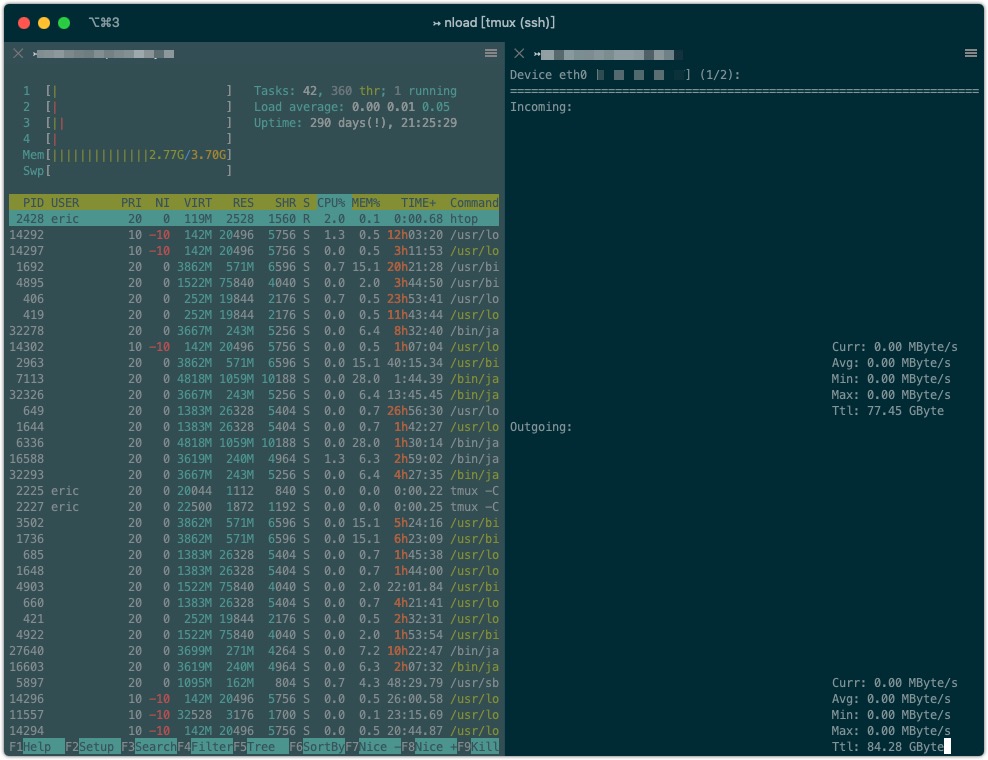This screenshot has height=760, width=988.
Task: Close the left htop pane tab
Action: point(18,54)
